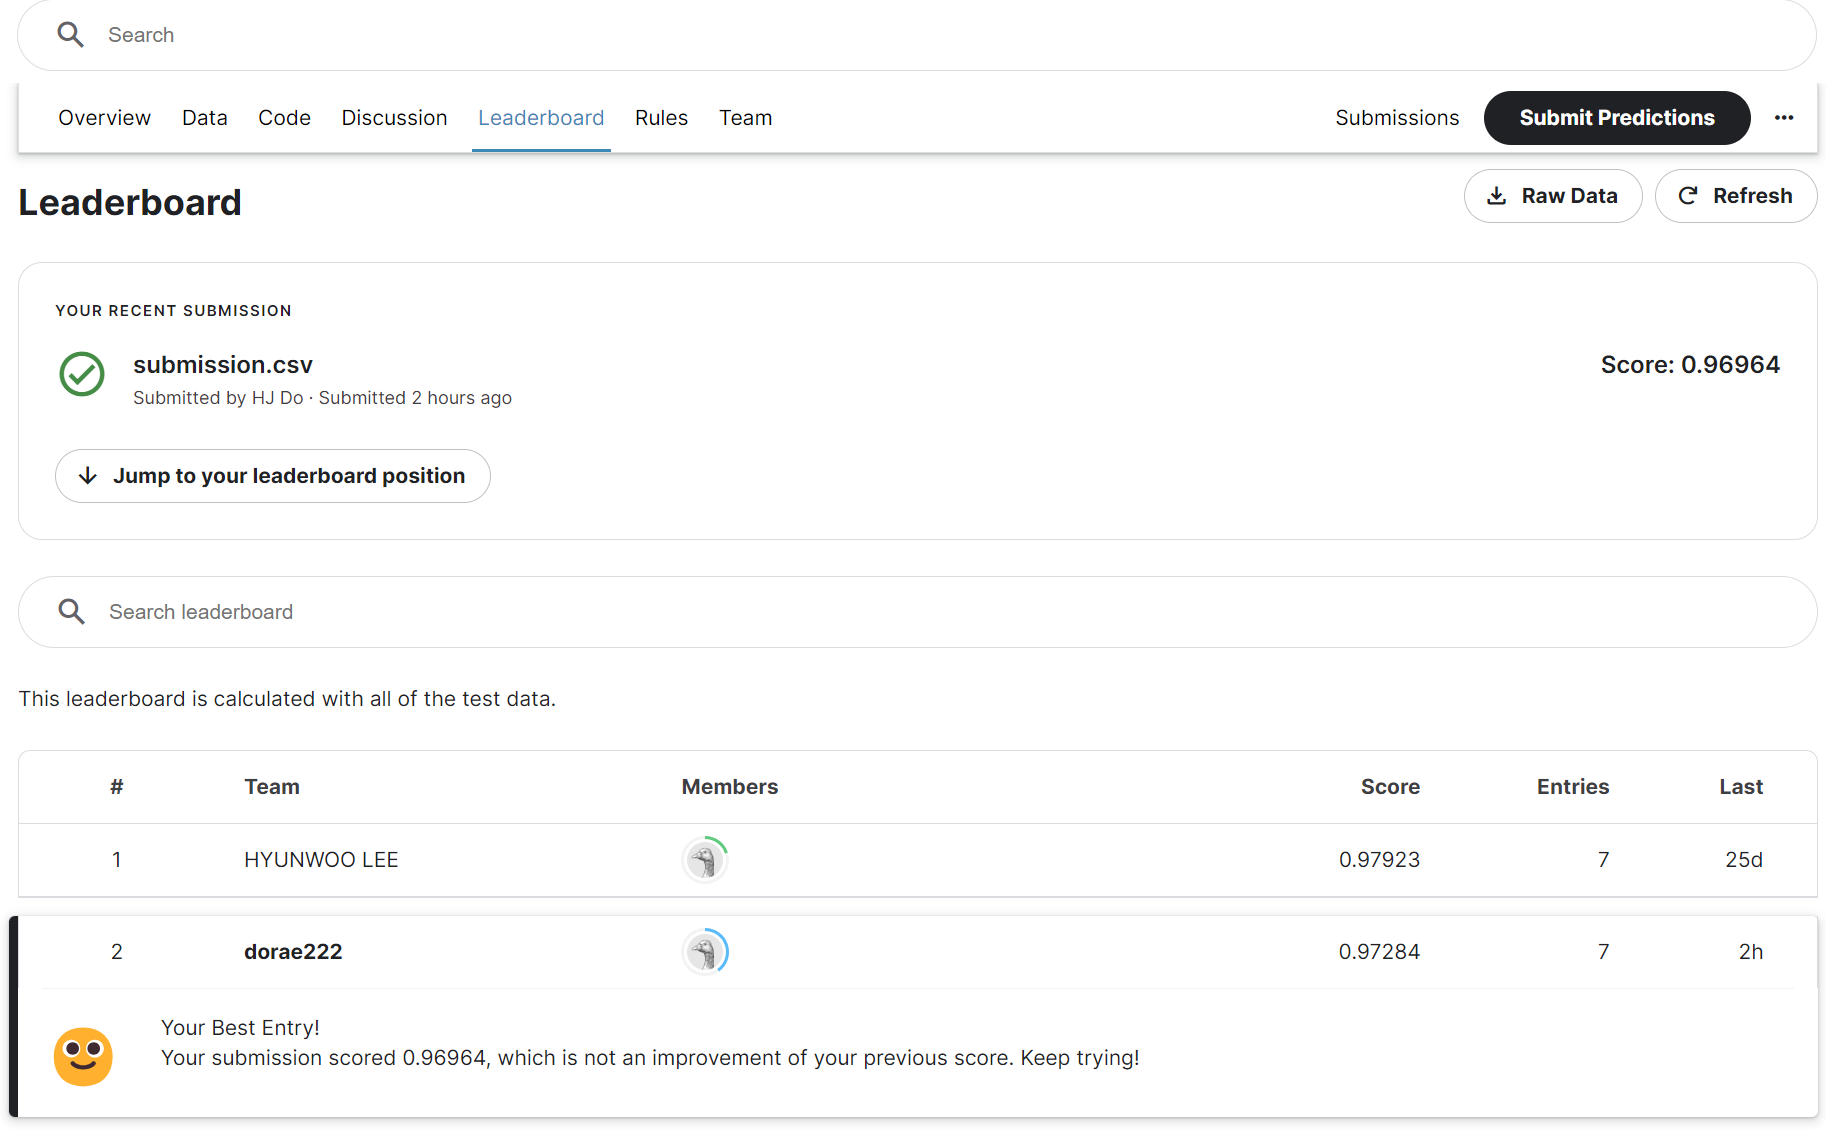Screen dimensions: 1826x1130
Task: Switch to the Team tab
Action: coord(746,118)
